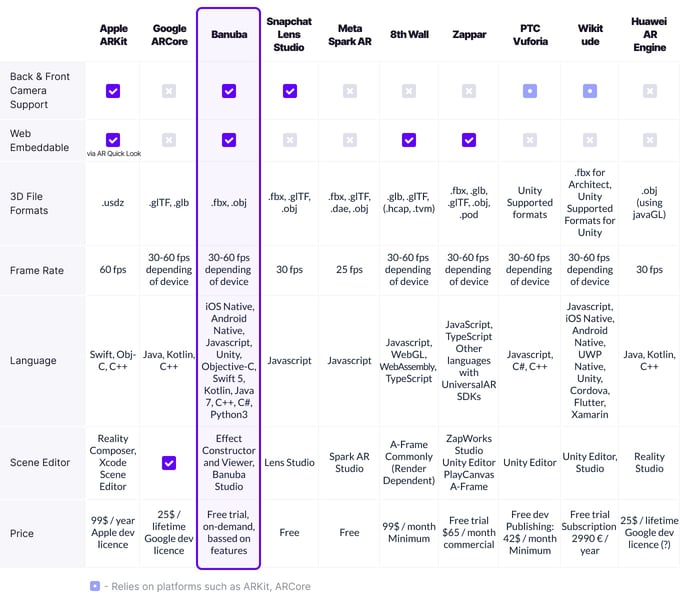680x615 pixels.
Task: Click Zappar's camera support X icon
Action: [x=469, y=91]
